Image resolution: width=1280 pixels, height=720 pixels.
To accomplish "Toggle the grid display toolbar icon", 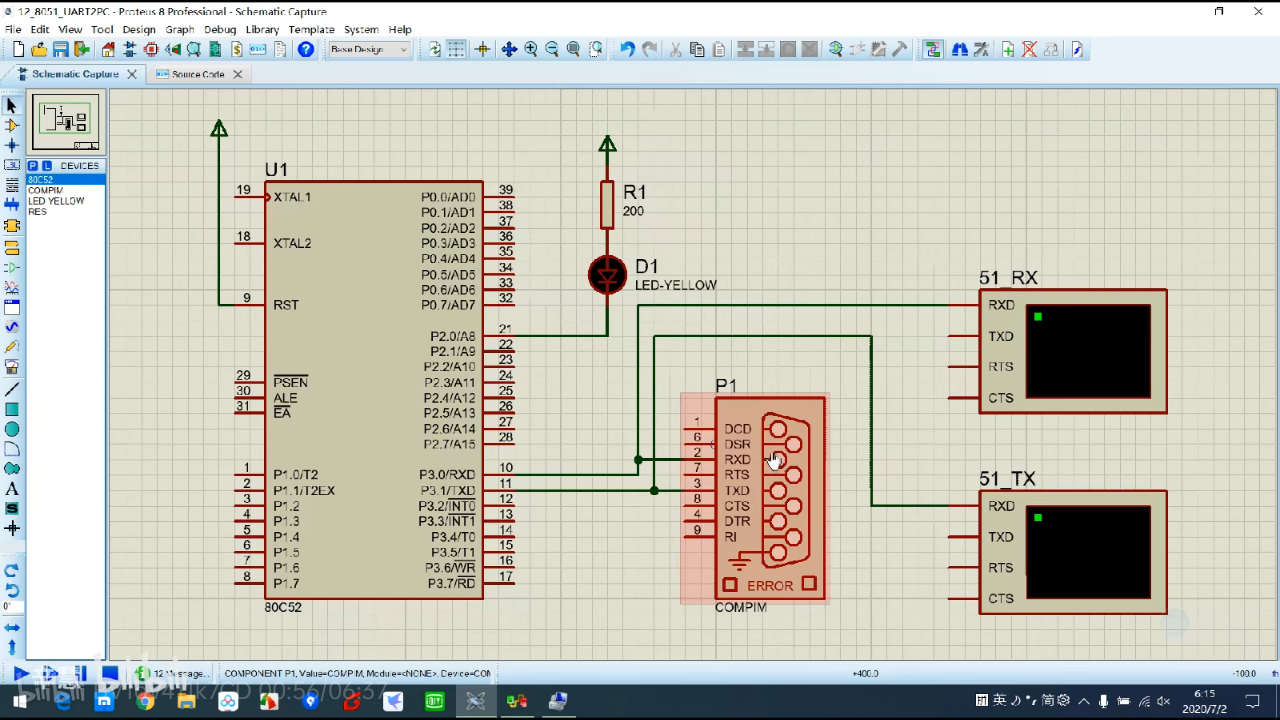I will 456,49.
